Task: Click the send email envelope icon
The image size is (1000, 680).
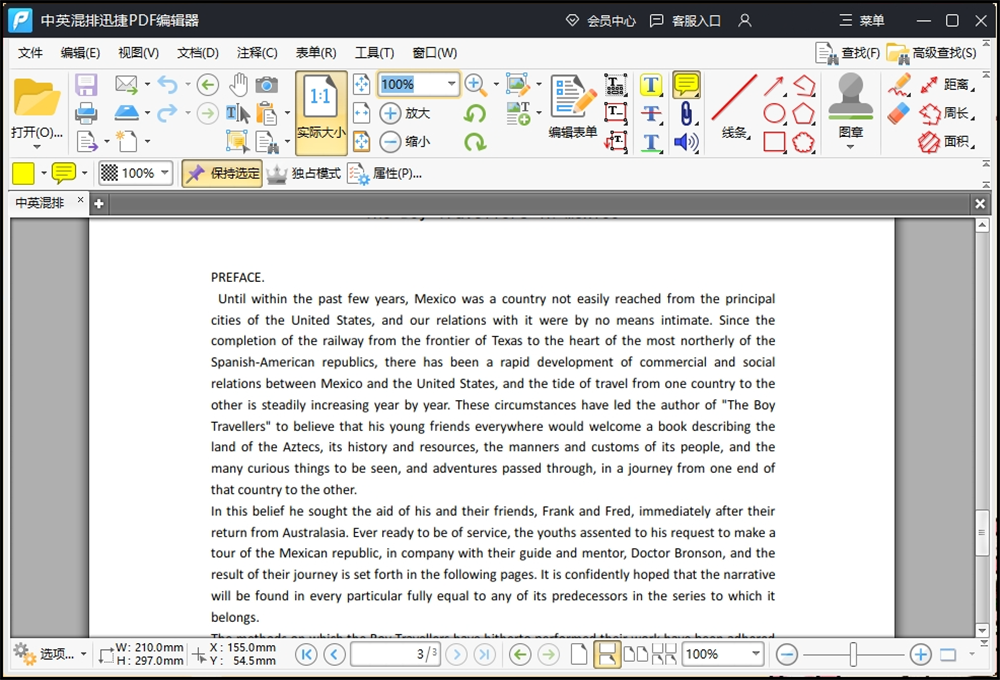Action: pyautogui.click(x=126, y=84)
